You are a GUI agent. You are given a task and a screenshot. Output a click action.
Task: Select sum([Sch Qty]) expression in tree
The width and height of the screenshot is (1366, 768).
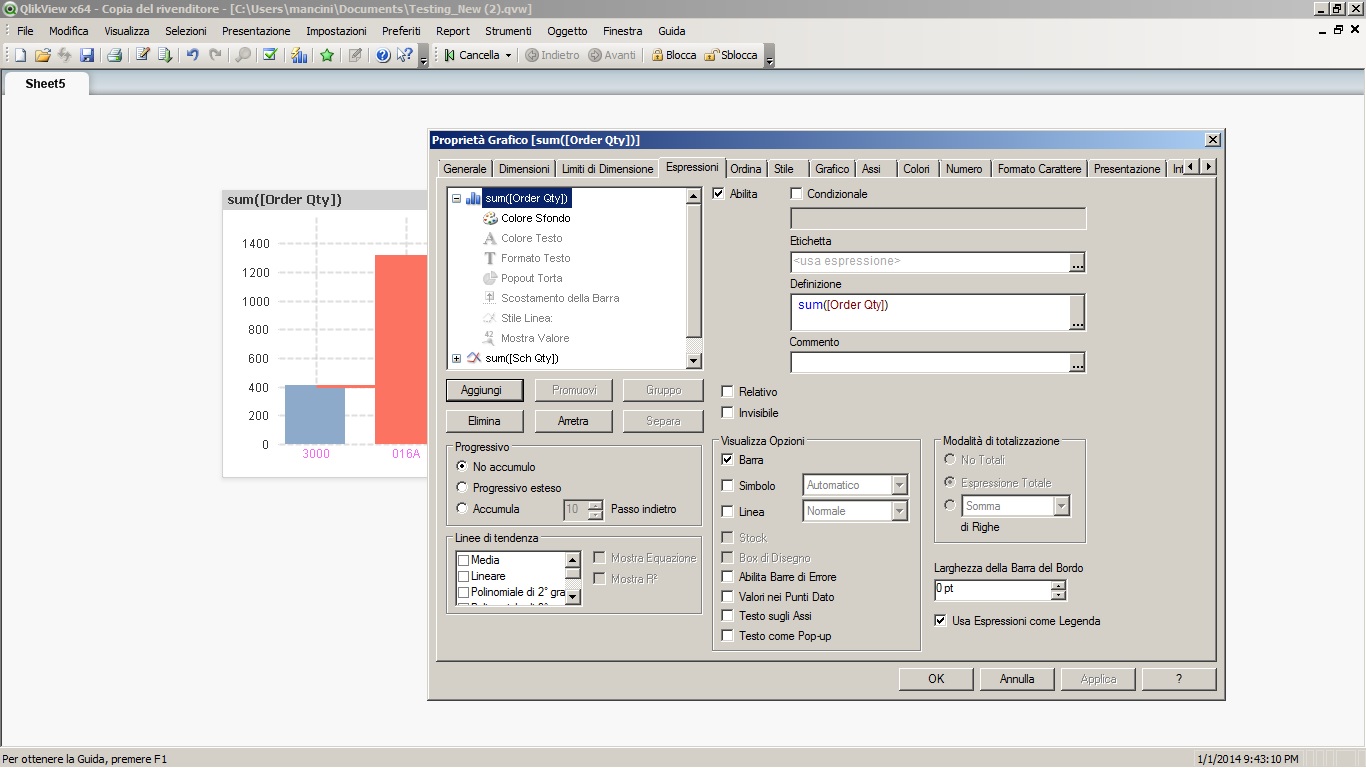tap(522, 358)
